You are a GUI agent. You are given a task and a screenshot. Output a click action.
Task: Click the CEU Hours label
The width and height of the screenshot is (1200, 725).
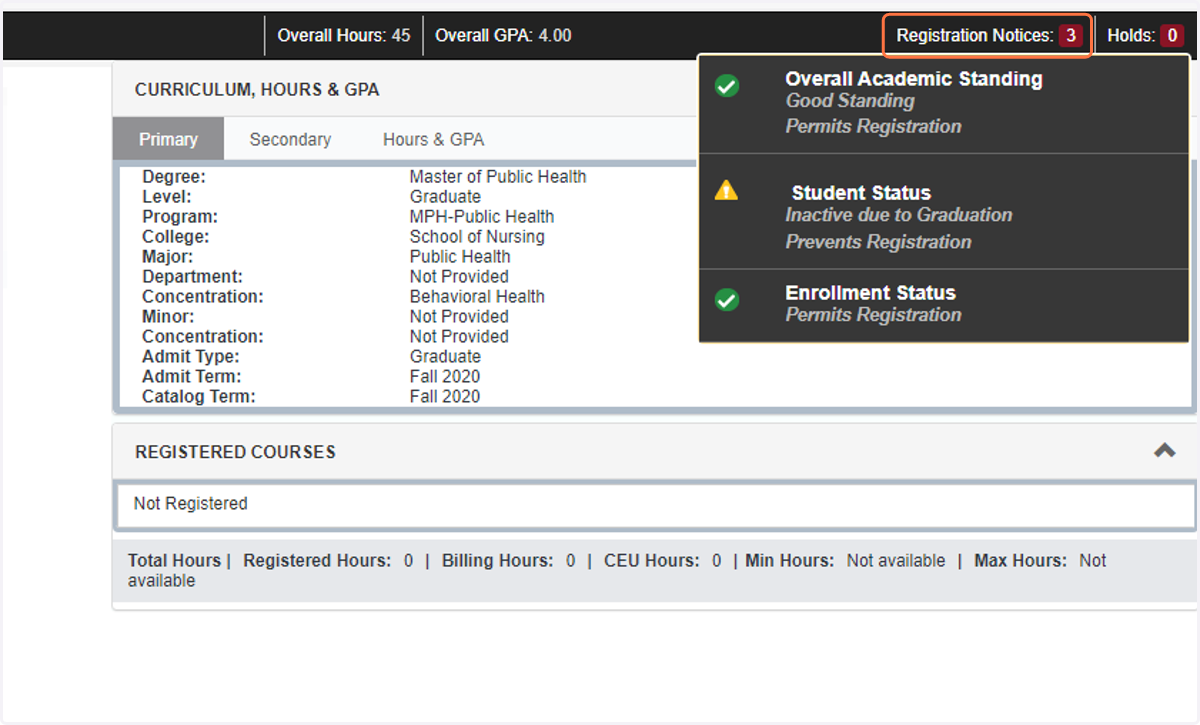click(x=651, y=561)
